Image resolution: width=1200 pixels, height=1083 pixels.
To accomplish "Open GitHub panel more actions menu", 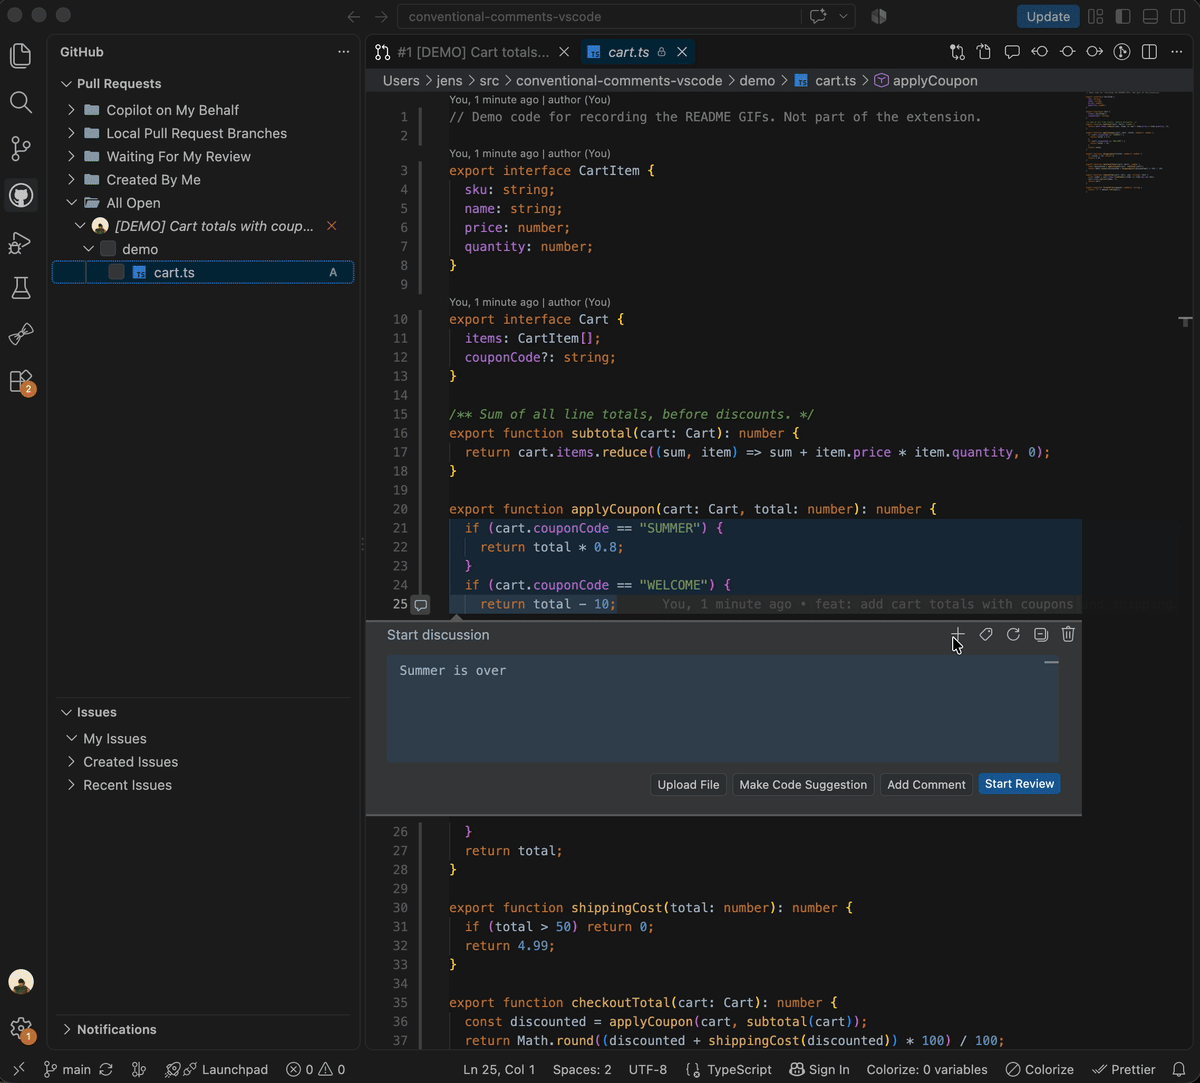I will (343, 52).
